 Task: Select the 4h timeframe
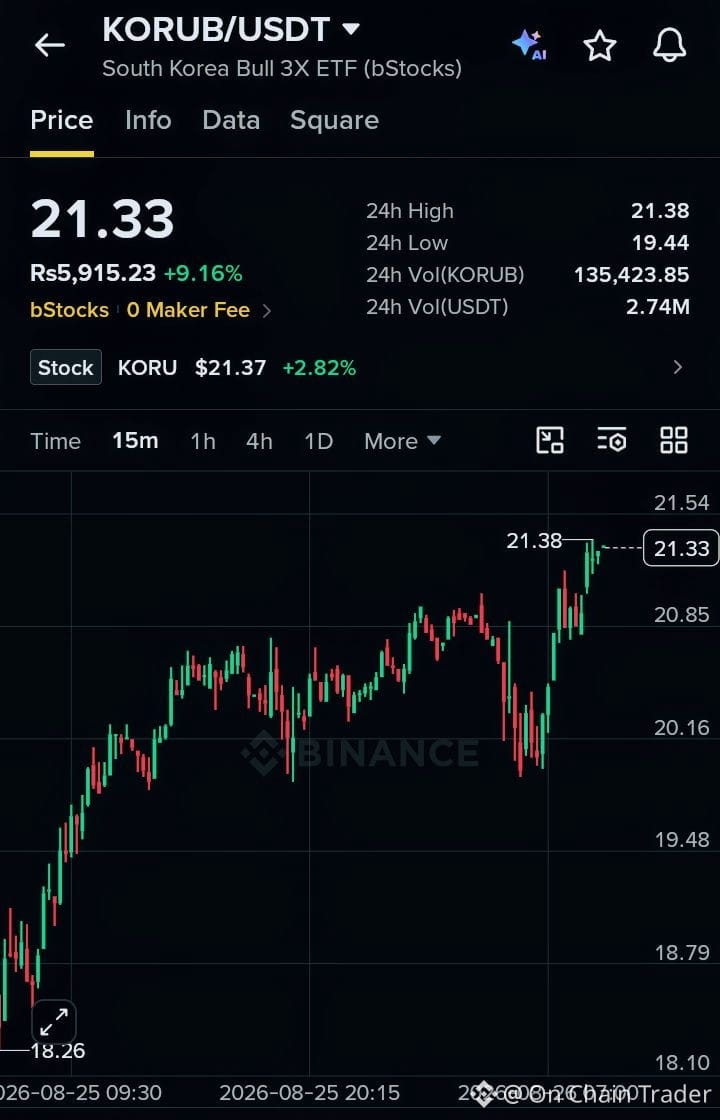(x=259, y=441)
